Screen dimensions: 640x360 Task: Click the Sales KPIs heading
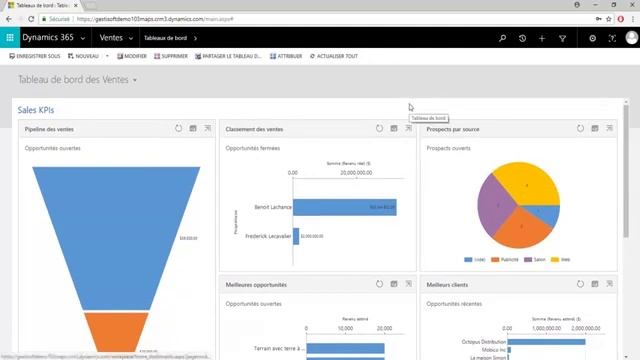coord(36,110)
